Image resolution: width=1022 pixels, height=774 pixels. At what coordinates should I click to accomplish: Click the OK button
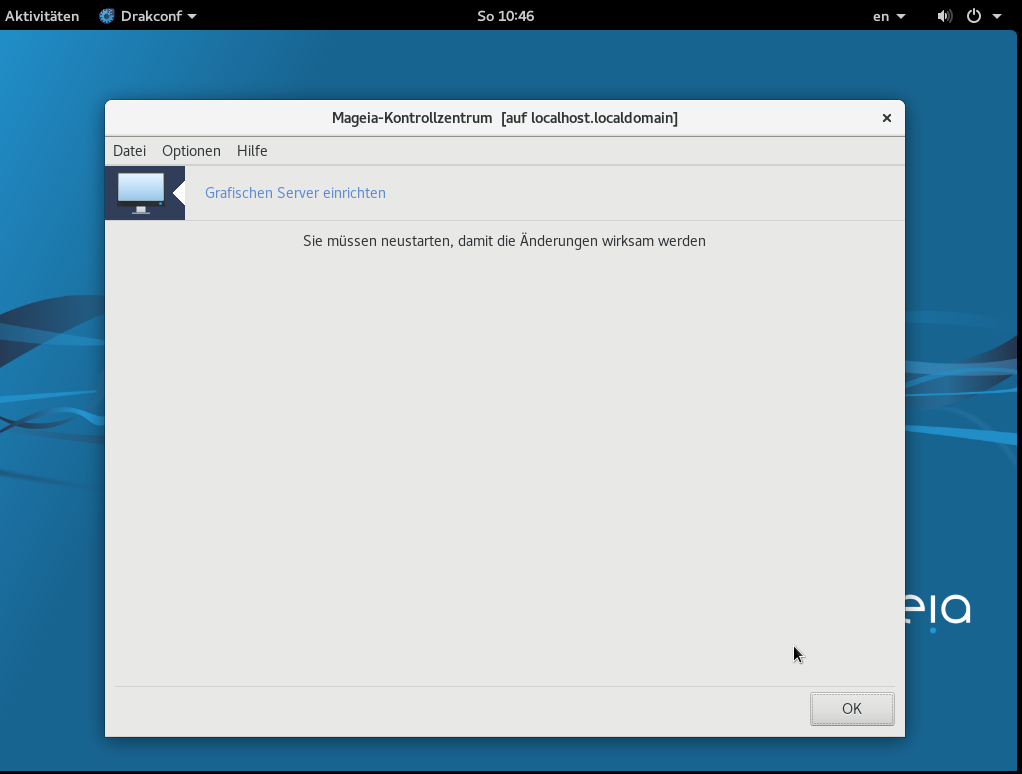tap(851, 709)
